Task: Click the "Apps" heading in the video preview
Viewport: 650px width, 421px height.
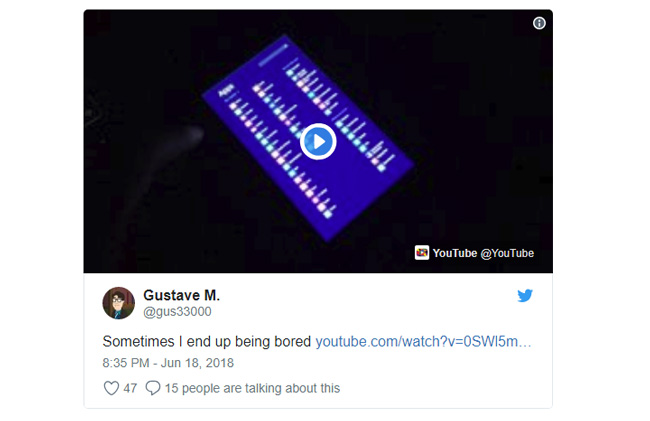Action: coord(226,90)
